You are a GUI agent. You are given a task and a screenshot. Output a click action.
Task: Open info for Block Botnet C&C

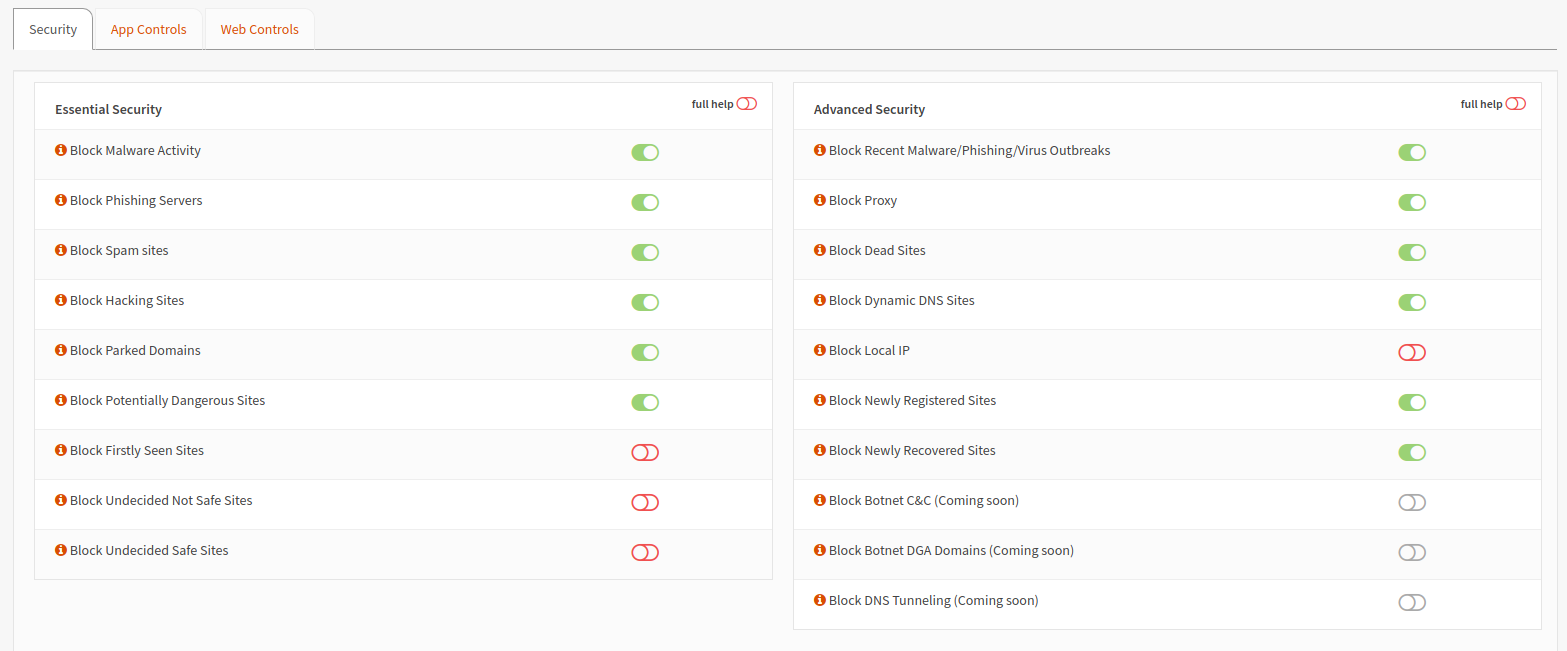click(x=820, y=500)
